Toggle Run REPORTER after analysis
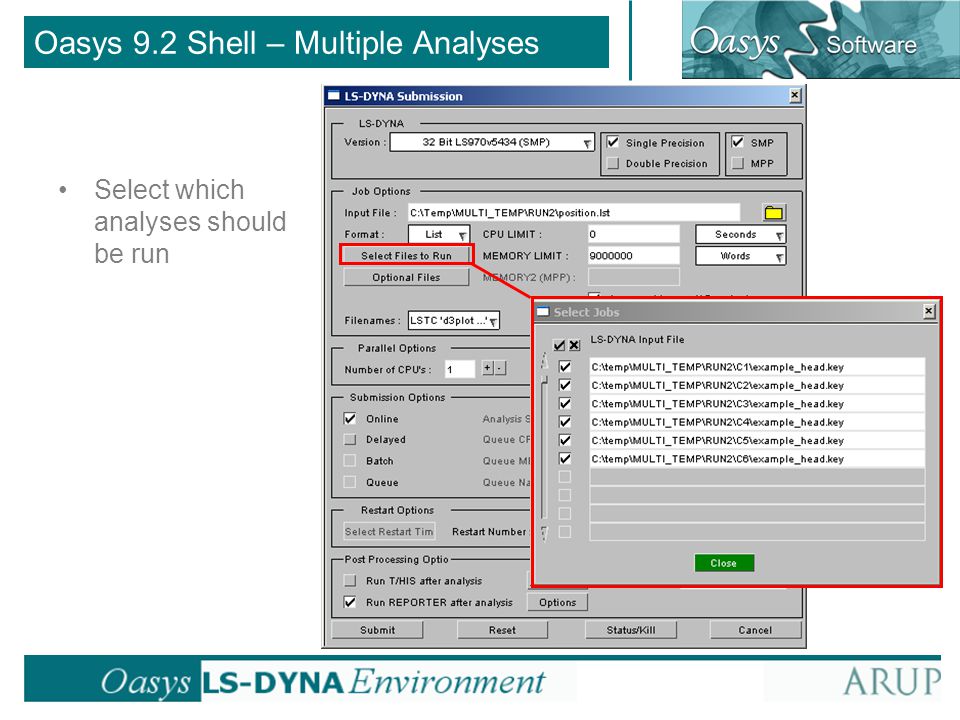 [x=350, y=602]
